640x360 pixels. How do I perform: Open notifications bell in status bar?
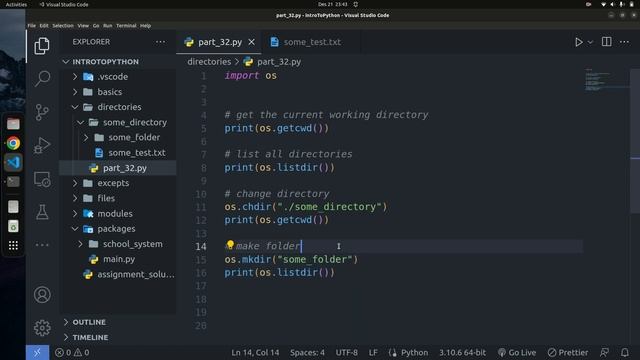coord(625,353)
